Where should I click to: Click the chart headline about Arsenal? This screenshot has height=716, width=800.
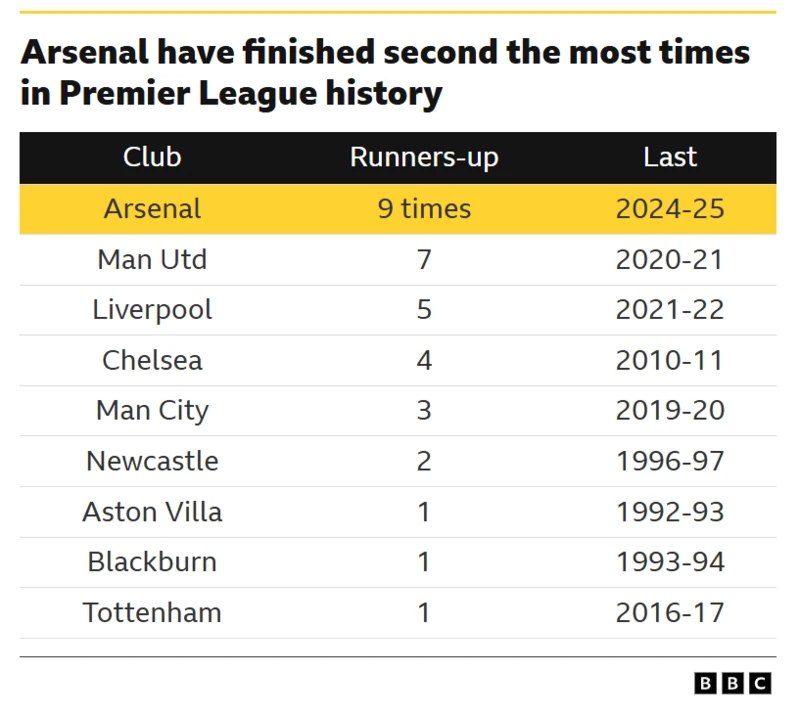tap(385, 72)
